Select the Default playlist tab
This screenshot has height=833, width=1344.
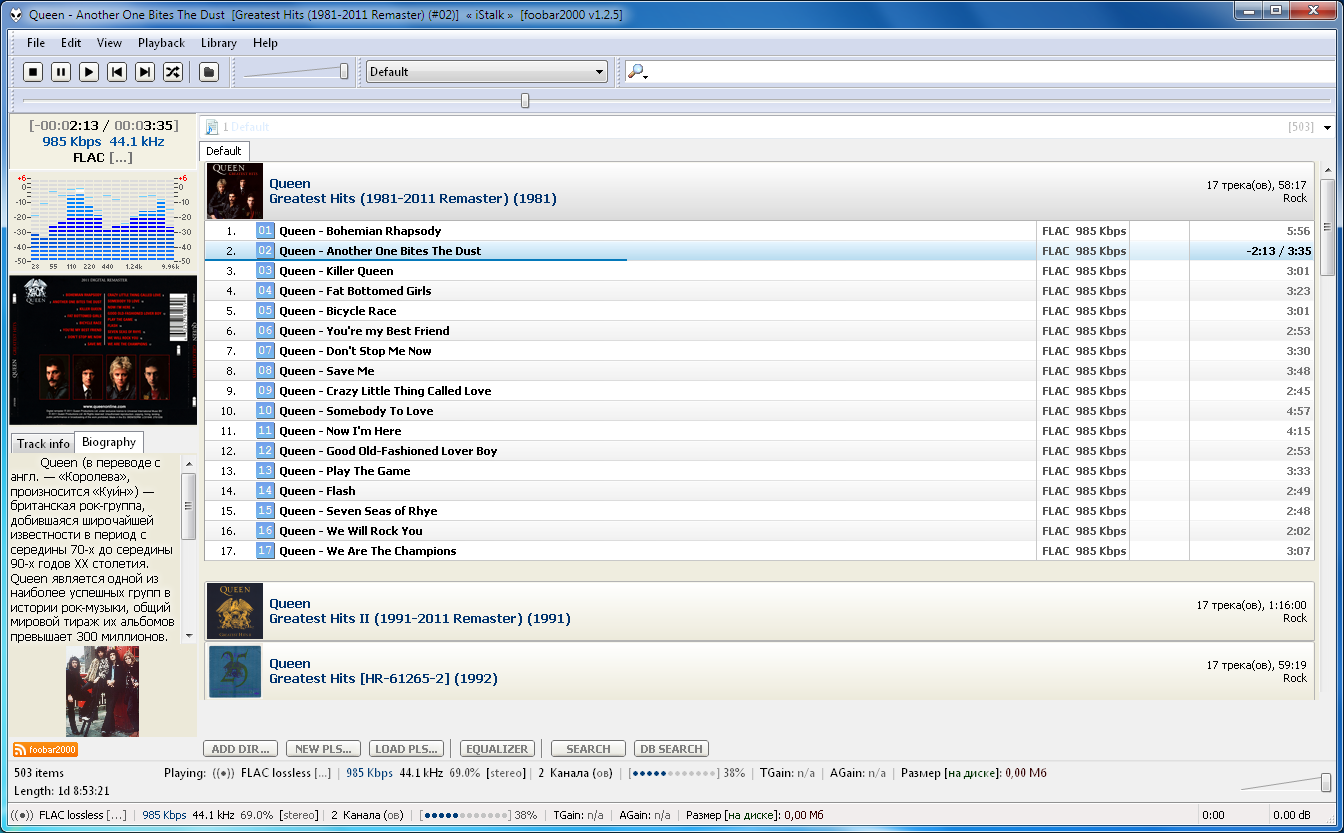[x=224, y=151]
